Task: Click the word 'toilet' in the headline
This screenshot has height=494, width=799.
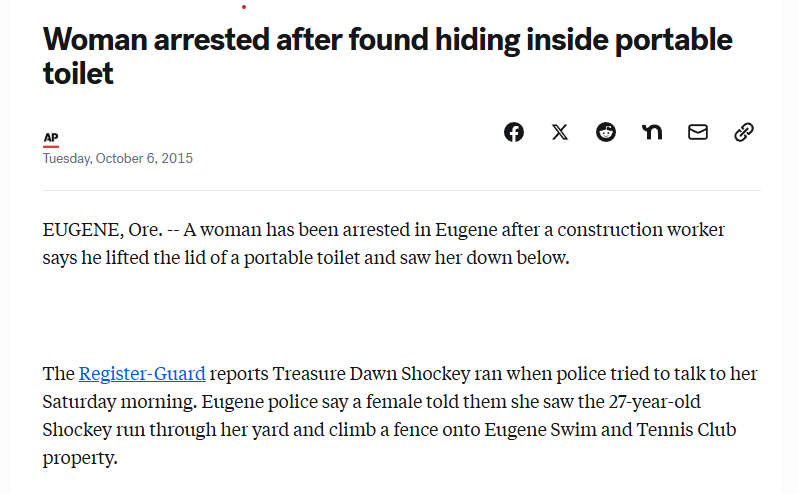Action: [78, 73]
